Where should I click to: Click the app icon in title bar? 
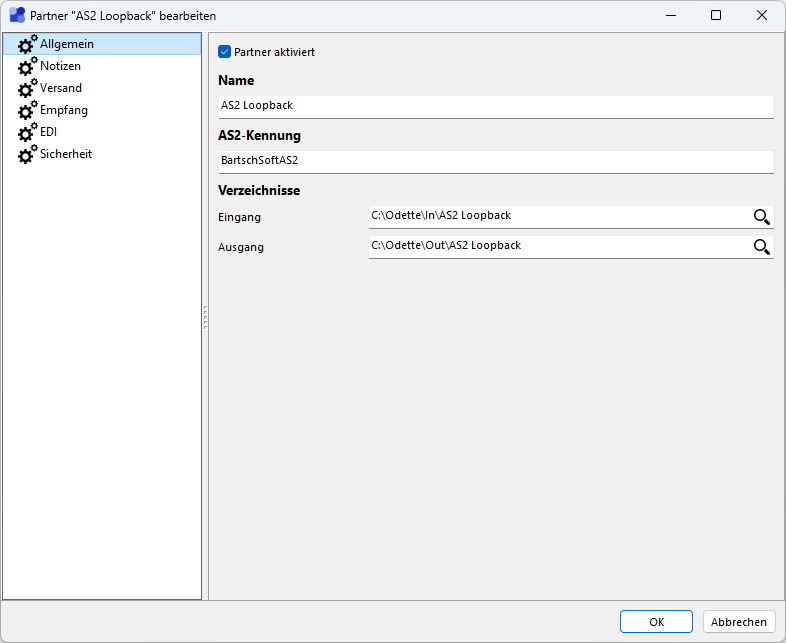tap(17, 16)
